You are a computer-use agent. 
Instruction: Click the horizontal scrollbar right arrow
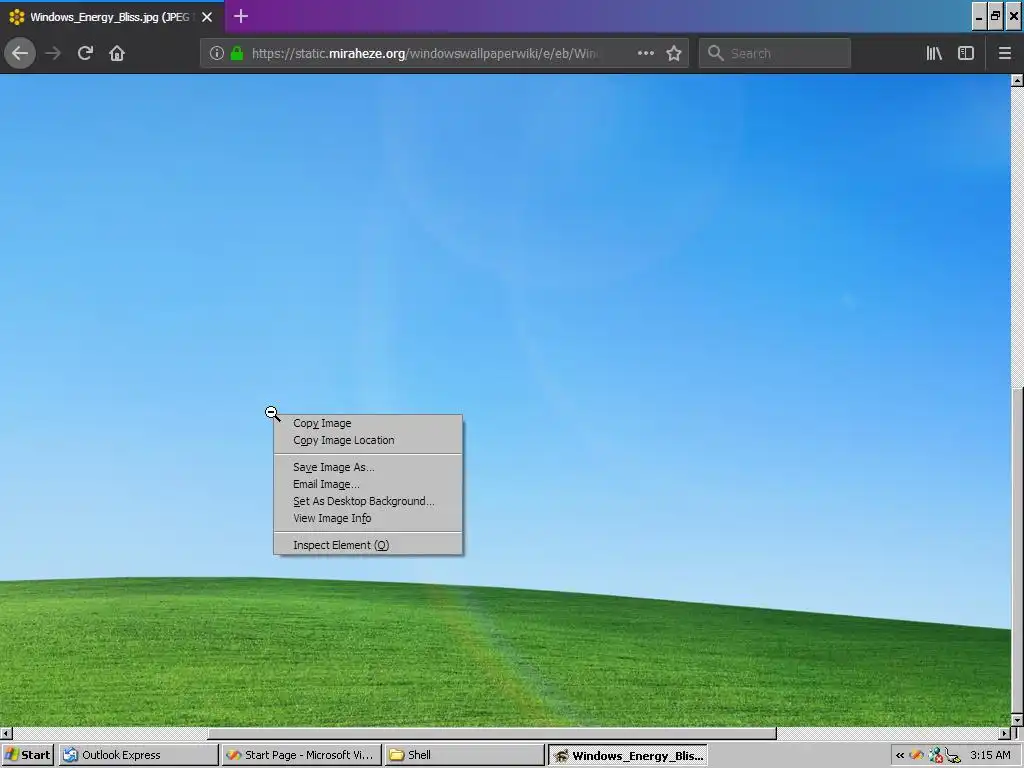pyautogui.click(x=1004, y=733)
